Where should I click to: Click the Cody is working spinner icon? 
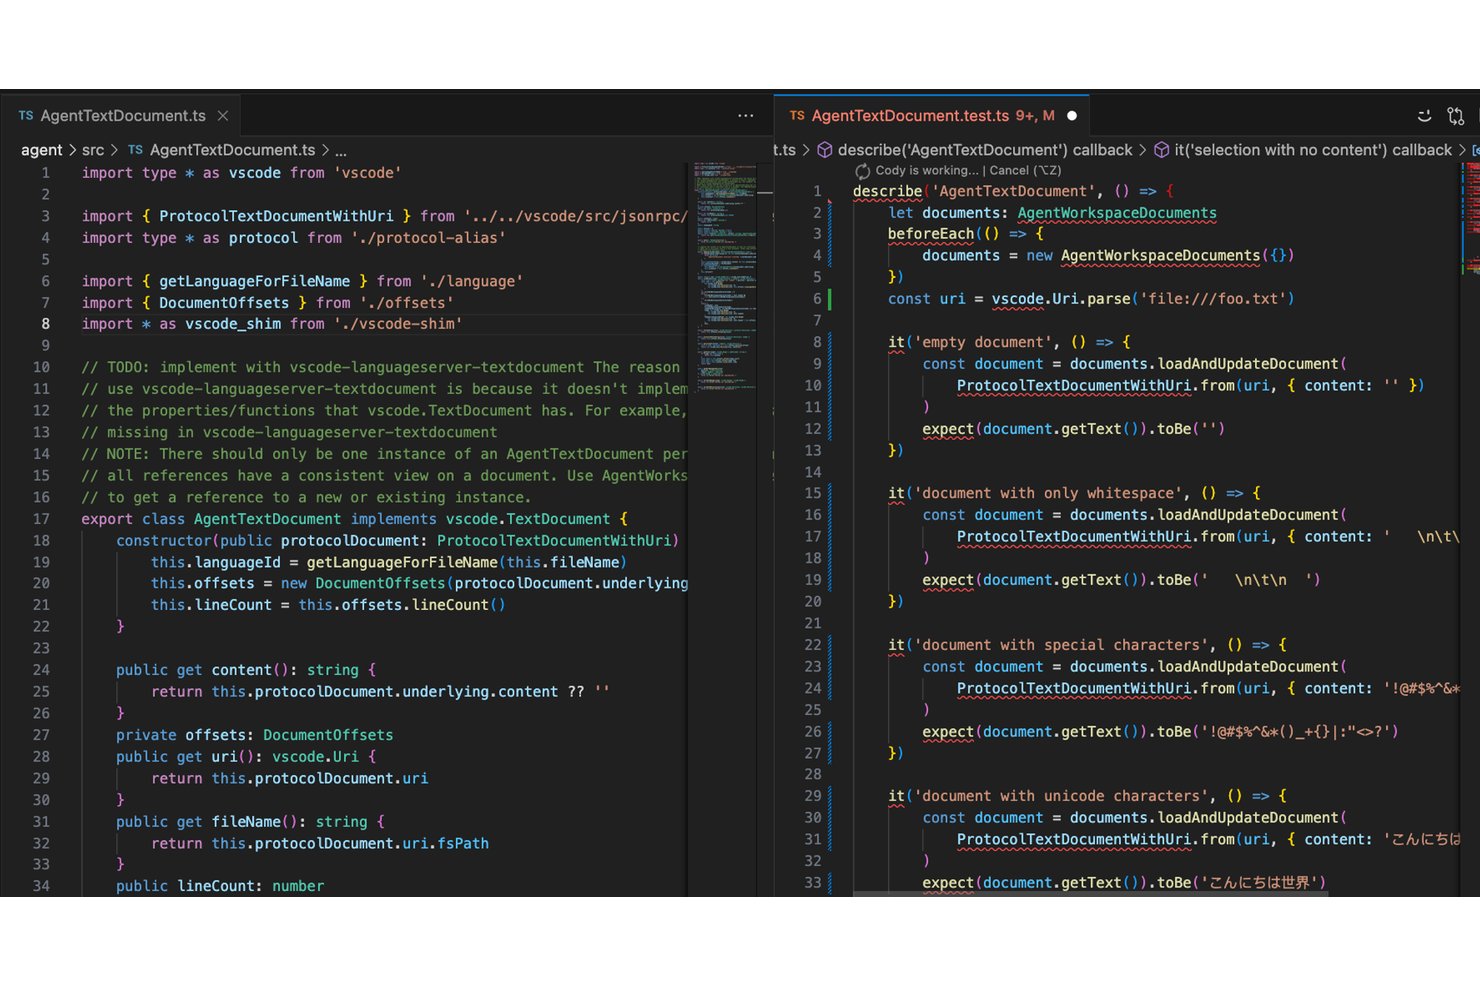862,171
